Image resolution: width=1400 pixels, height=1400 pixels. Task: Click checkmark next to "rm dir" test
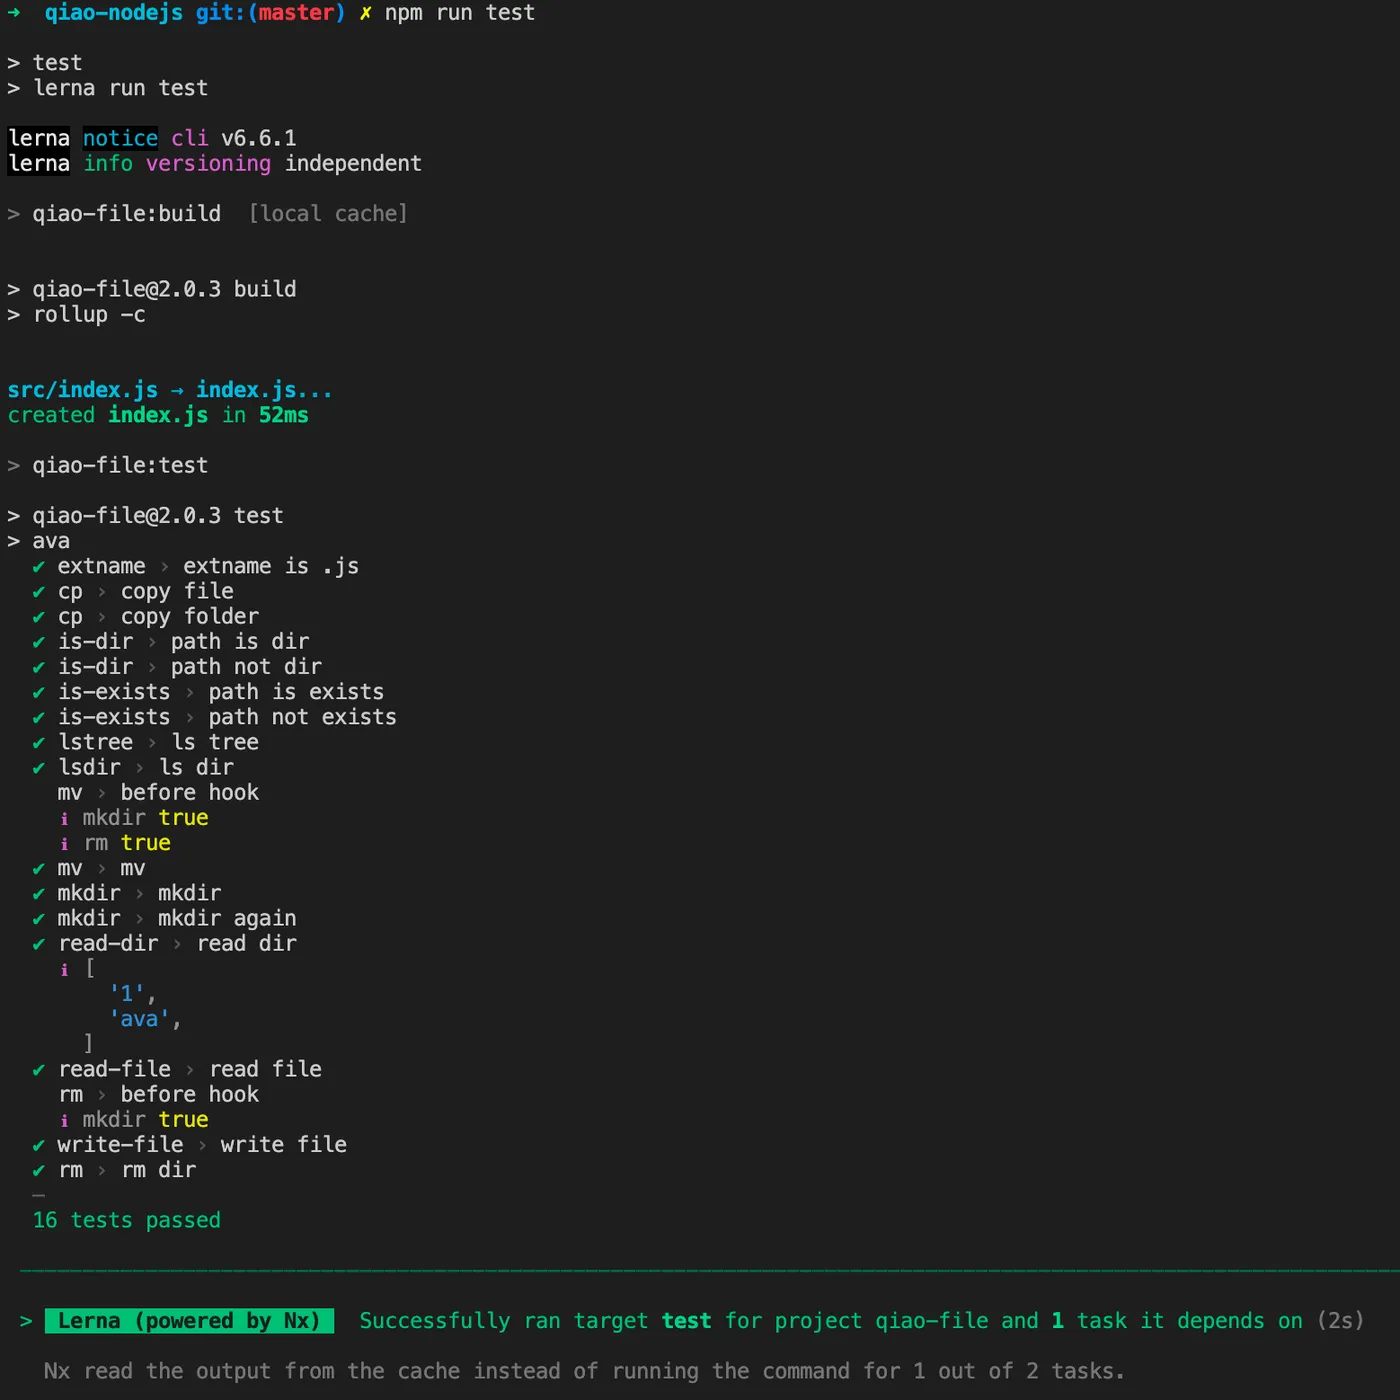point(39,1171)
